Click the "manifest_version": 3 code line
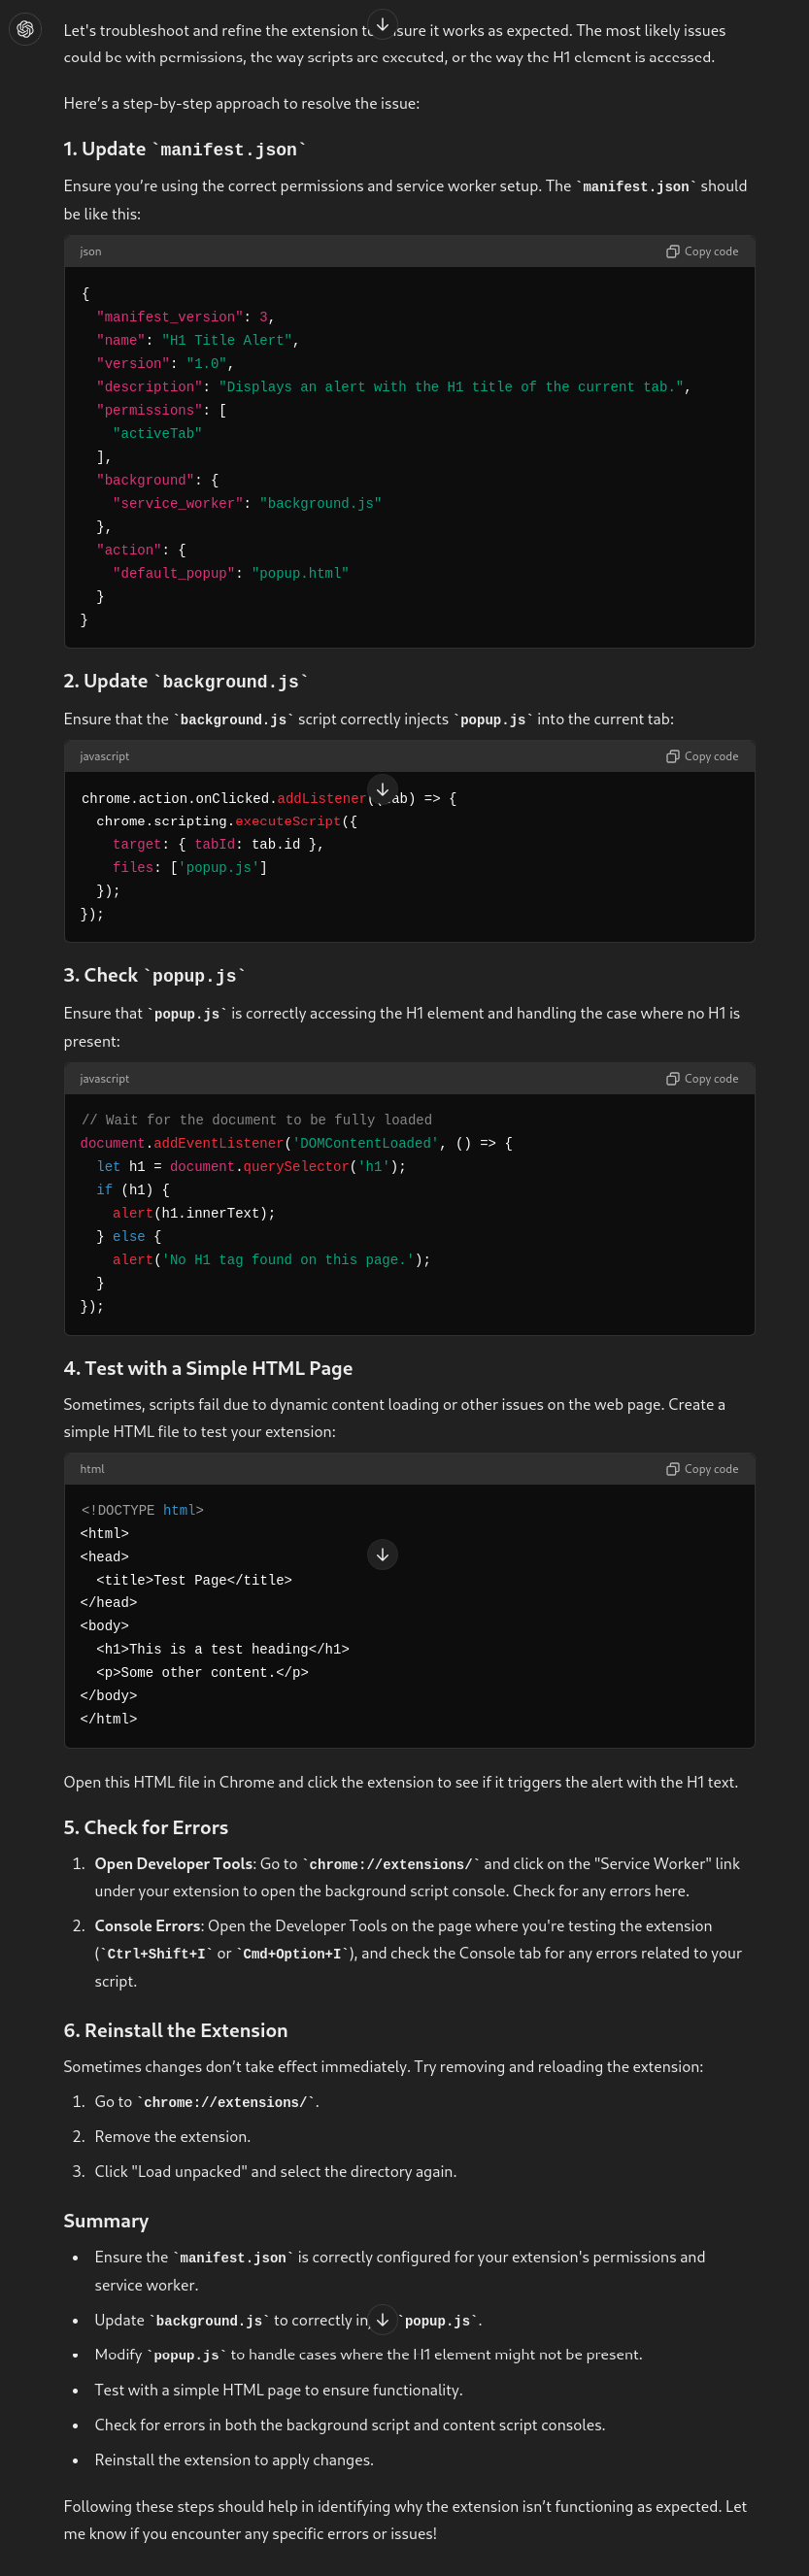The height and width of the screenshot is (2576, 809). point(185,317)
